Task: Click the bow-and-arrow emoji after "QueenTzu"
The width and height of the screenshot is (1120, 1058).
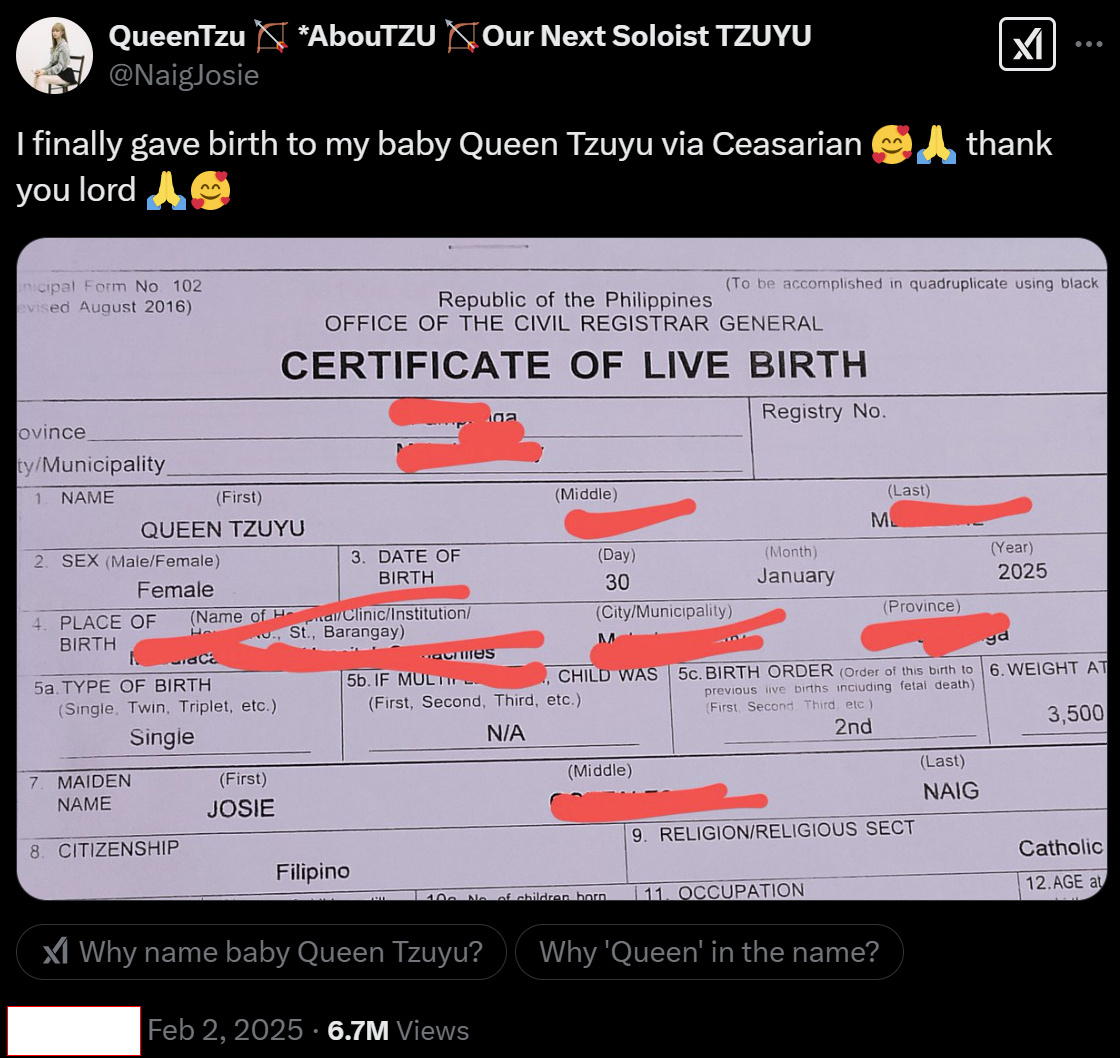Action: [x=271, y=36]
